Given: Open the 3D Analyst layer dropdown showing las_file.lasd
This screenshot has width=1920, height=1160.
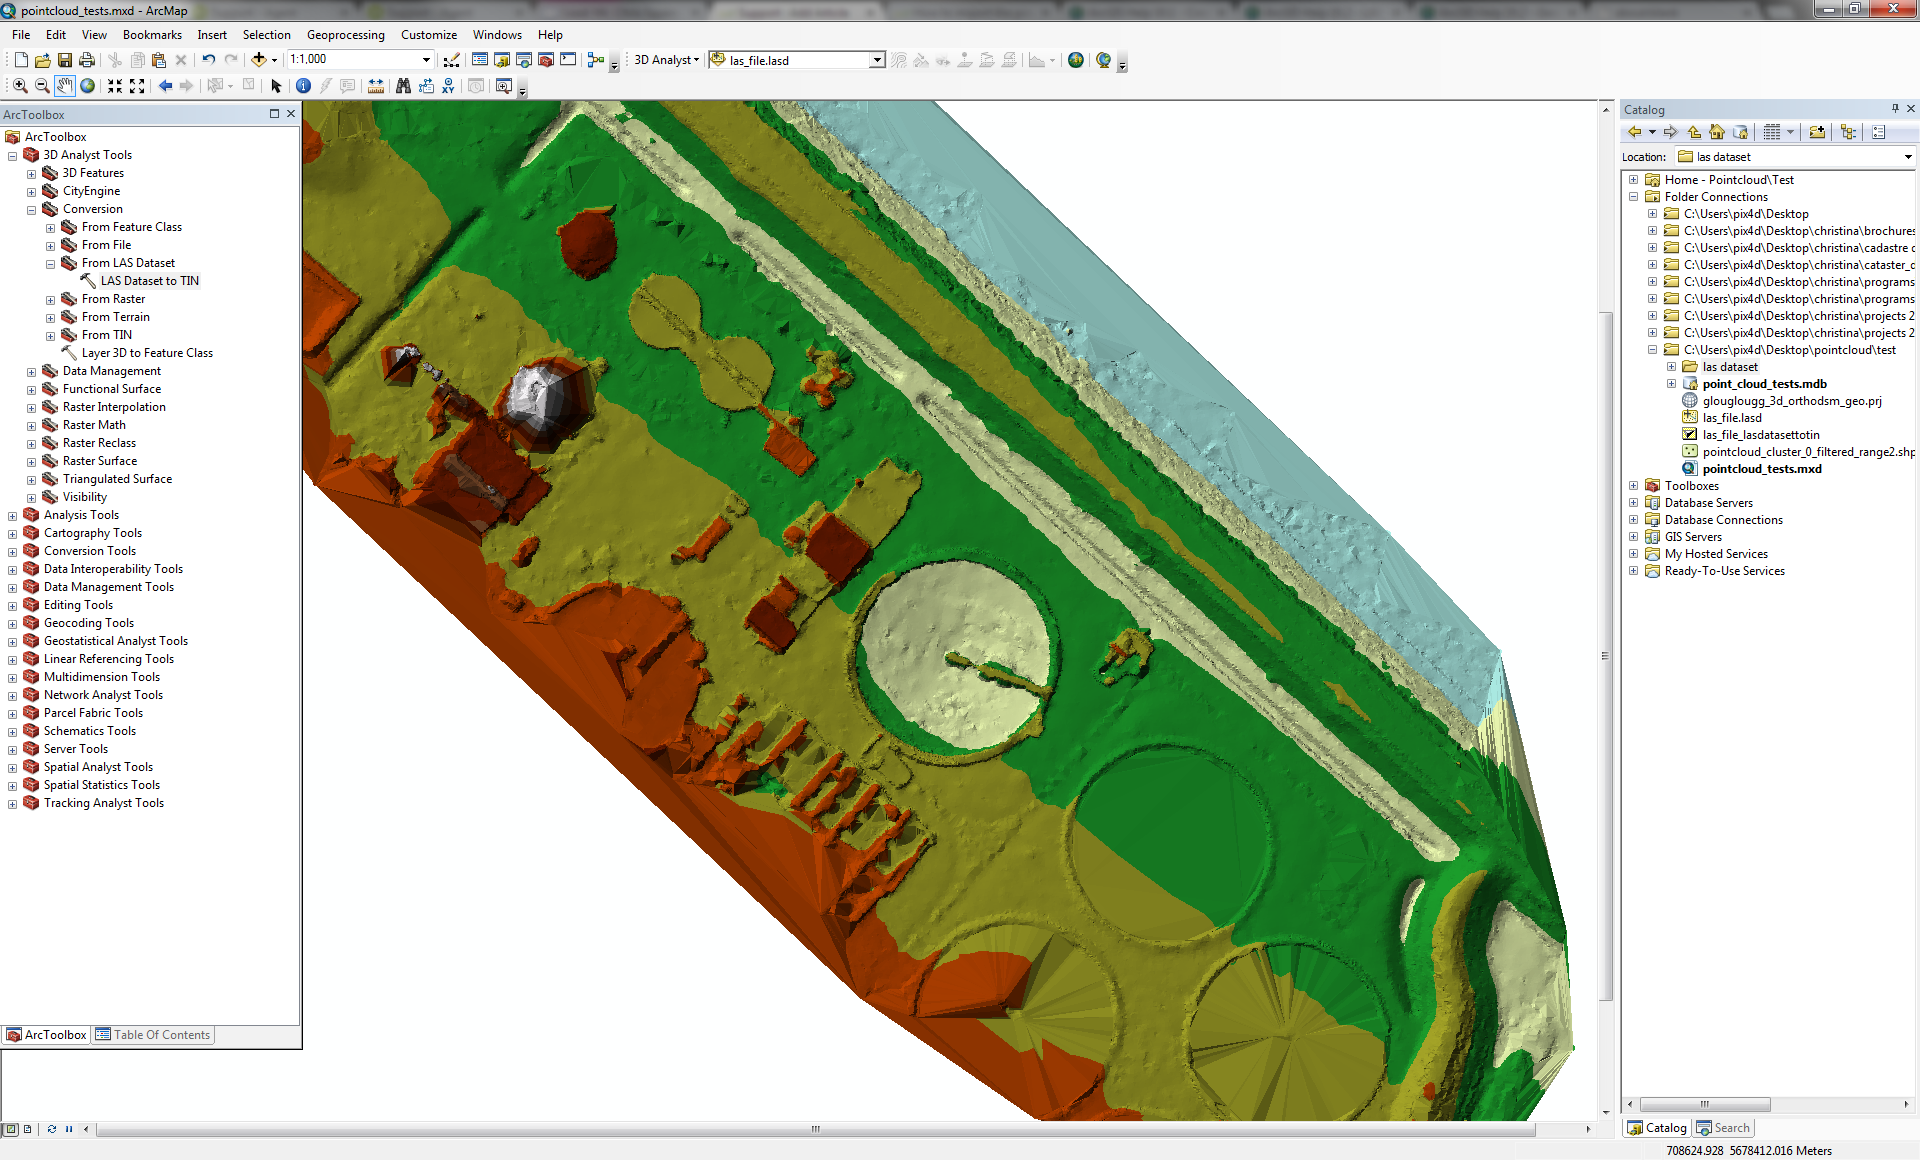Looking at the screenshot, I should coord(877,60).
